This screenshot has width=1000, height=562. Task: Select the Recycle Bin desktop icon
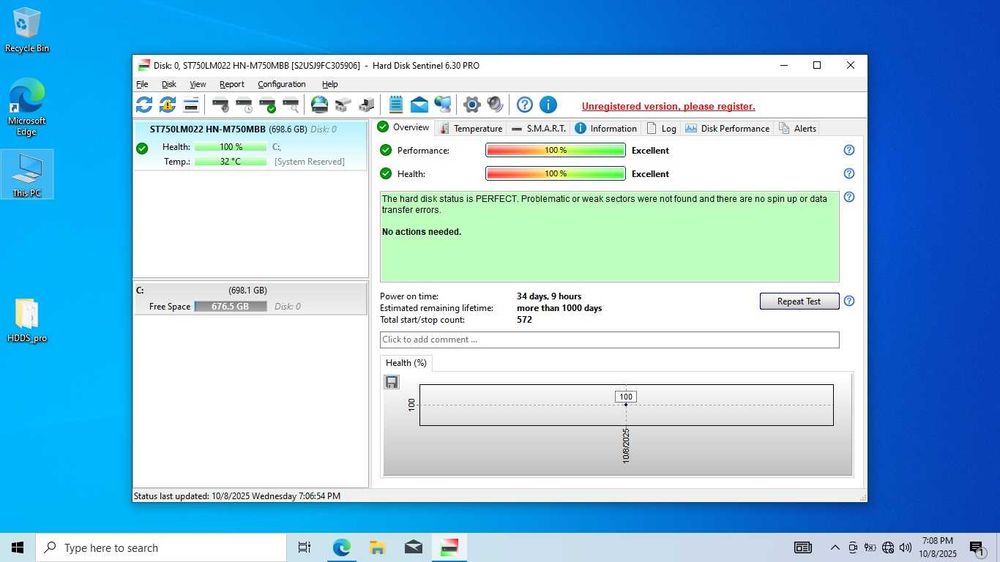[x=27, y=30]
